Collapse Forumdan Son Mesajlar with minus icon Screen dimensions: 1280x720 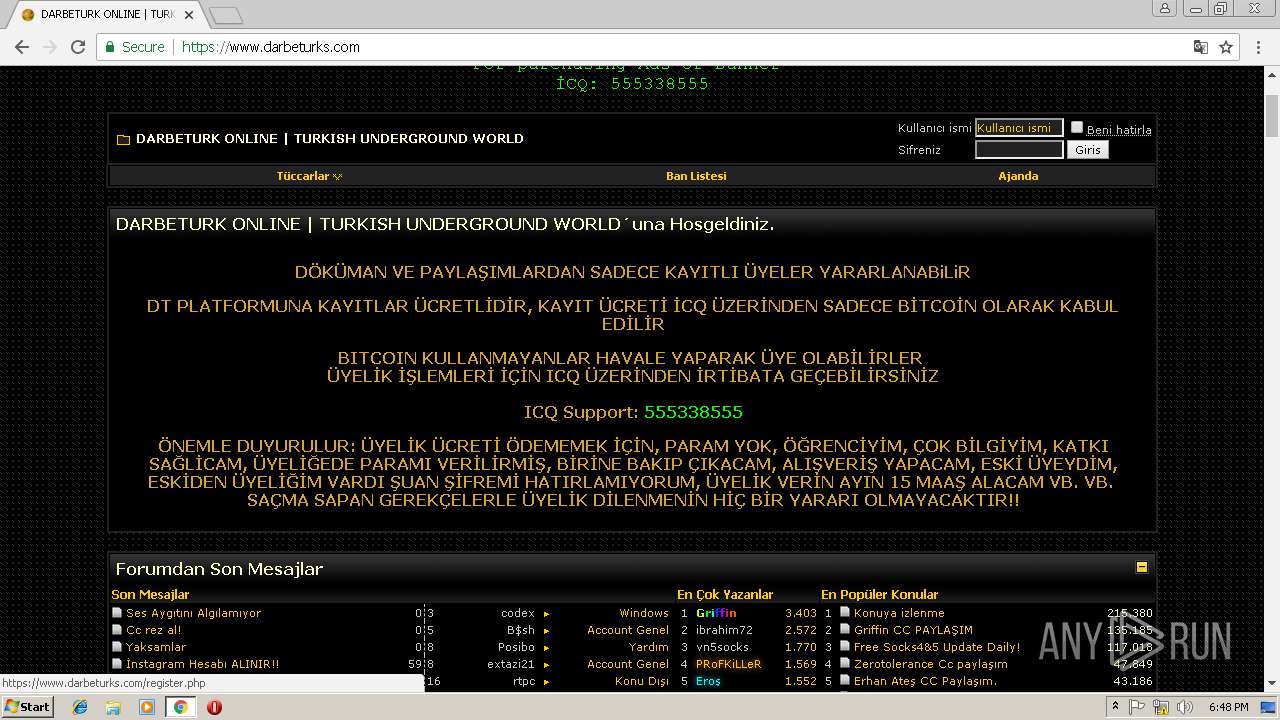[1142, 567]
